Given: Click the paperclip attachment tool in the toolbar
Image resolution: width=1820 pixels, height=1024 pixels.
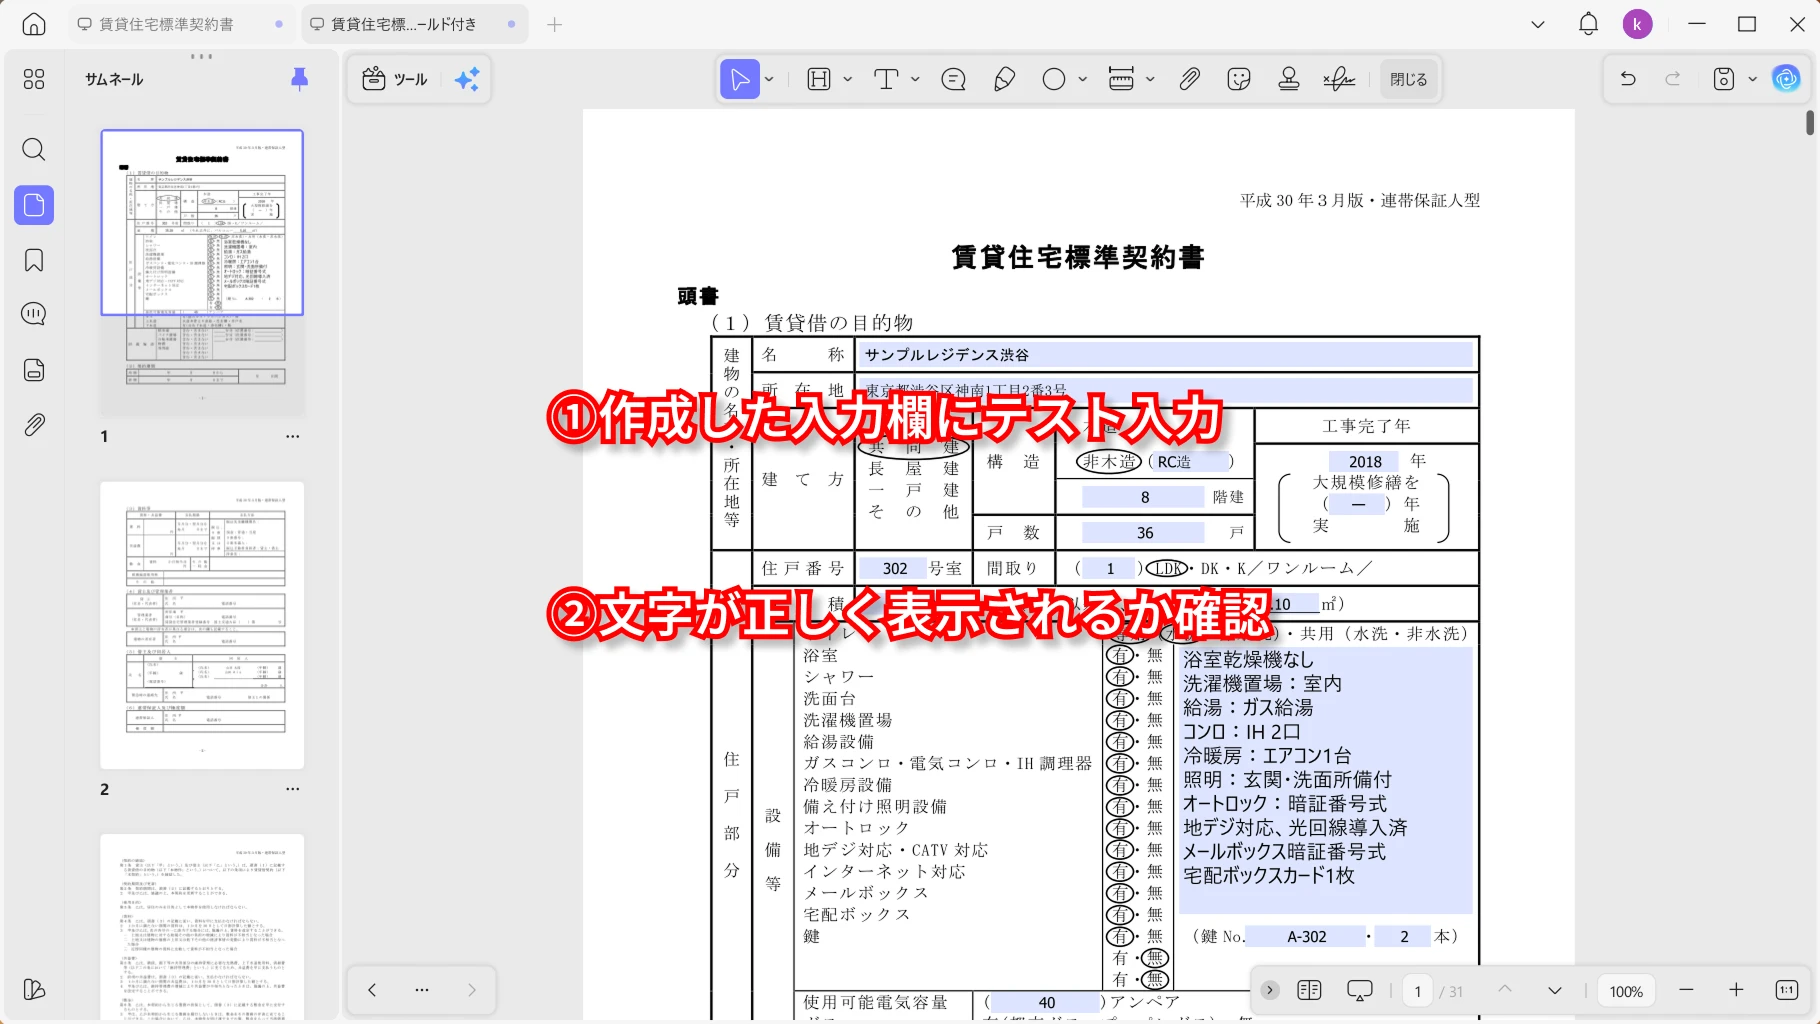Looking at the screenshot, I should click(x=1189, y=79).
